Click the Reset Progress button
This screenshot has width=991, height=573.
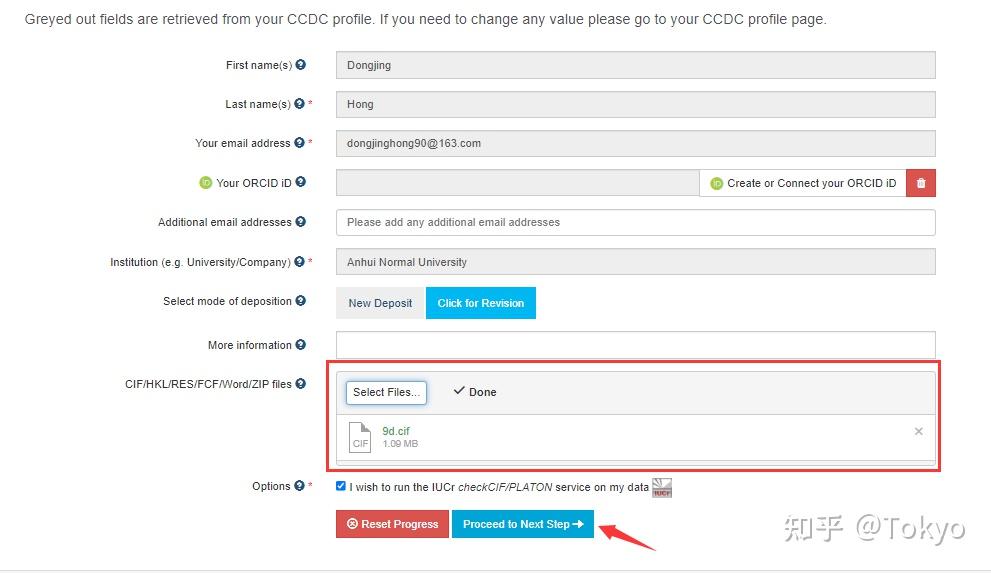[392, 524]
